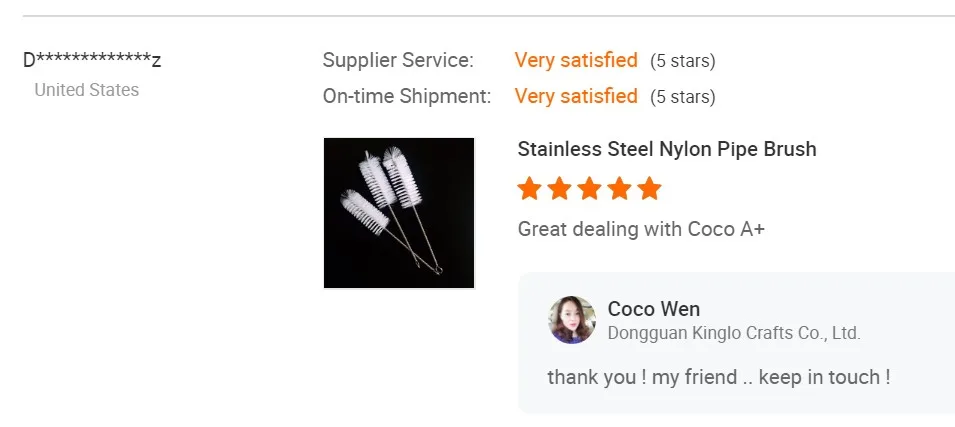Click the United States reviewer country
955x427 pixels.
click(87, 90)
